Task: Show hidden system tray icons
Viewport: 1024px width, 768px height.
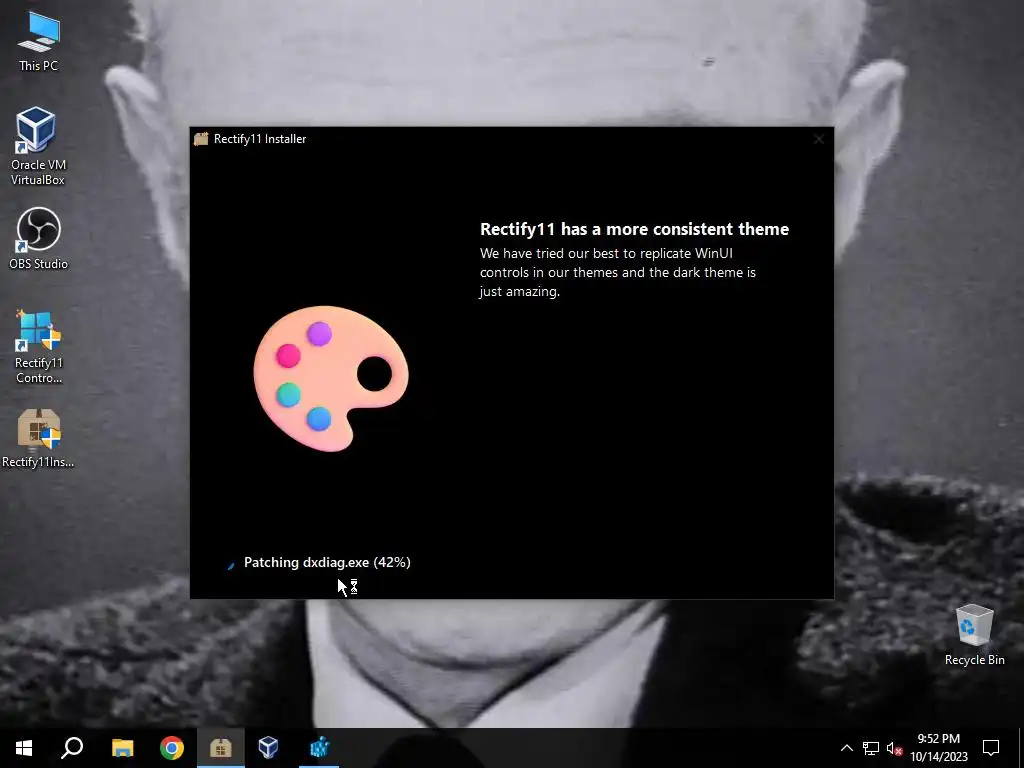Action: 846,748
